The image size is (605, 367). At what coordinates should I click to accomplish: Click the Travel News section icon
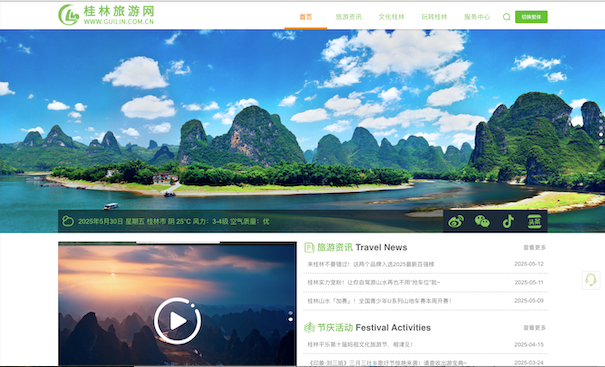click(x=309, y=247)
